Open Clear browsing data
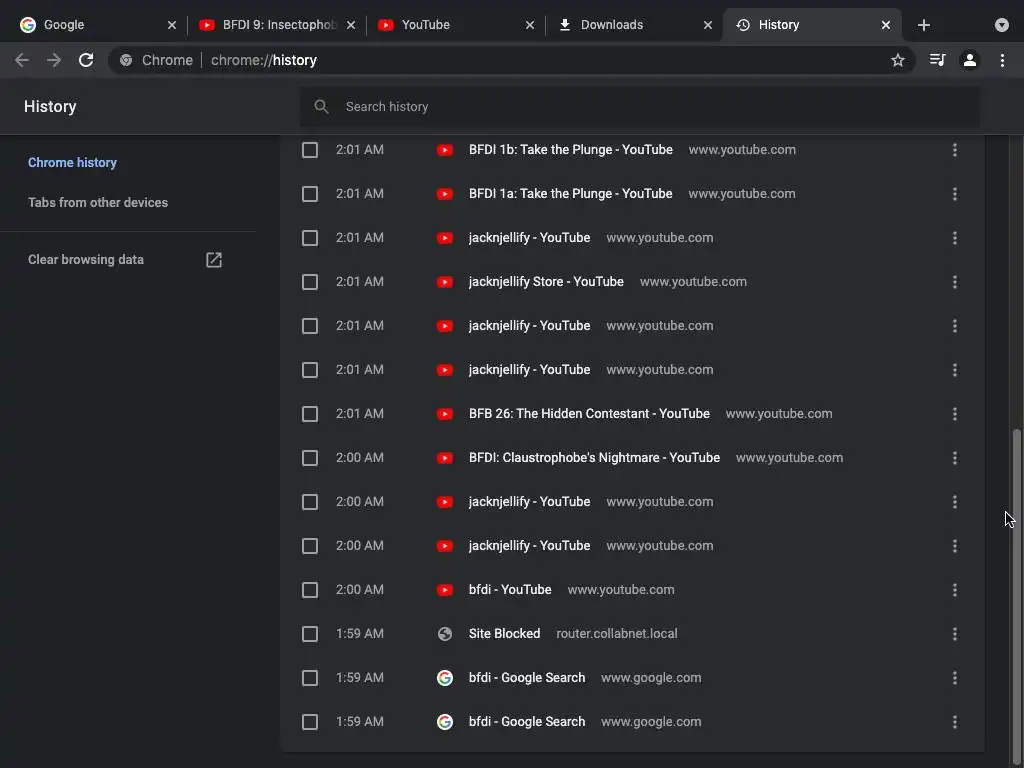 click(86, 259)
